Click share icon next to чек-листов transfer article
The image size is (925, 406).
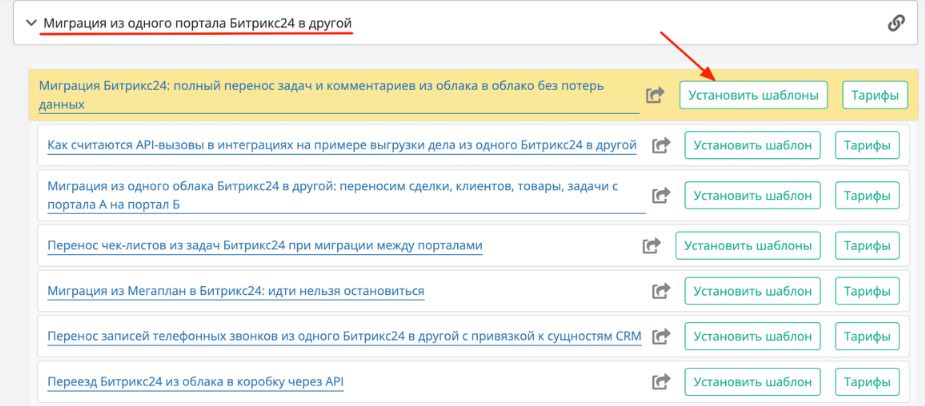pos(651,245)
